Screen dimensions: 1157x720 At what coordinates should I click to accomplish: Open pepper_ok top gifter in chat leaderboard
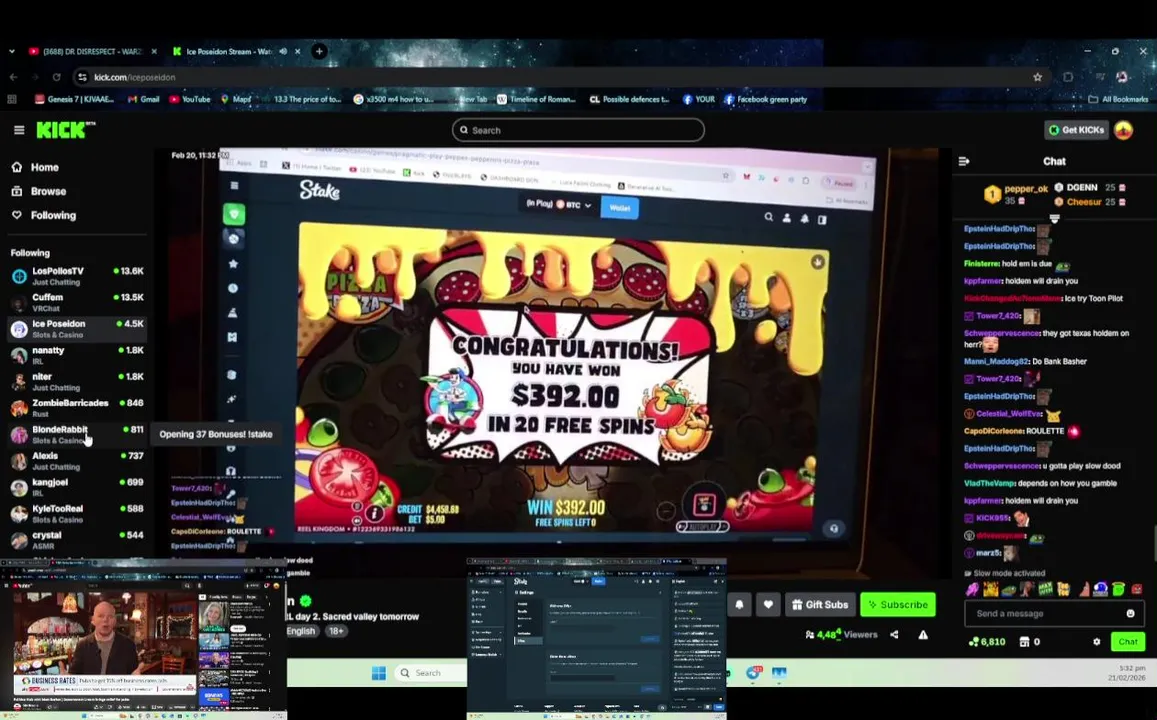click(1015, 194)
